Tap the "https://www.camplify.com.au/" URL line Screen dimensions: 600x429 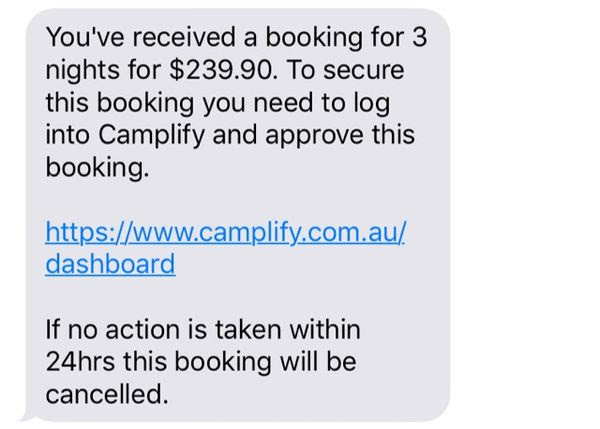[x=225, y=232]
